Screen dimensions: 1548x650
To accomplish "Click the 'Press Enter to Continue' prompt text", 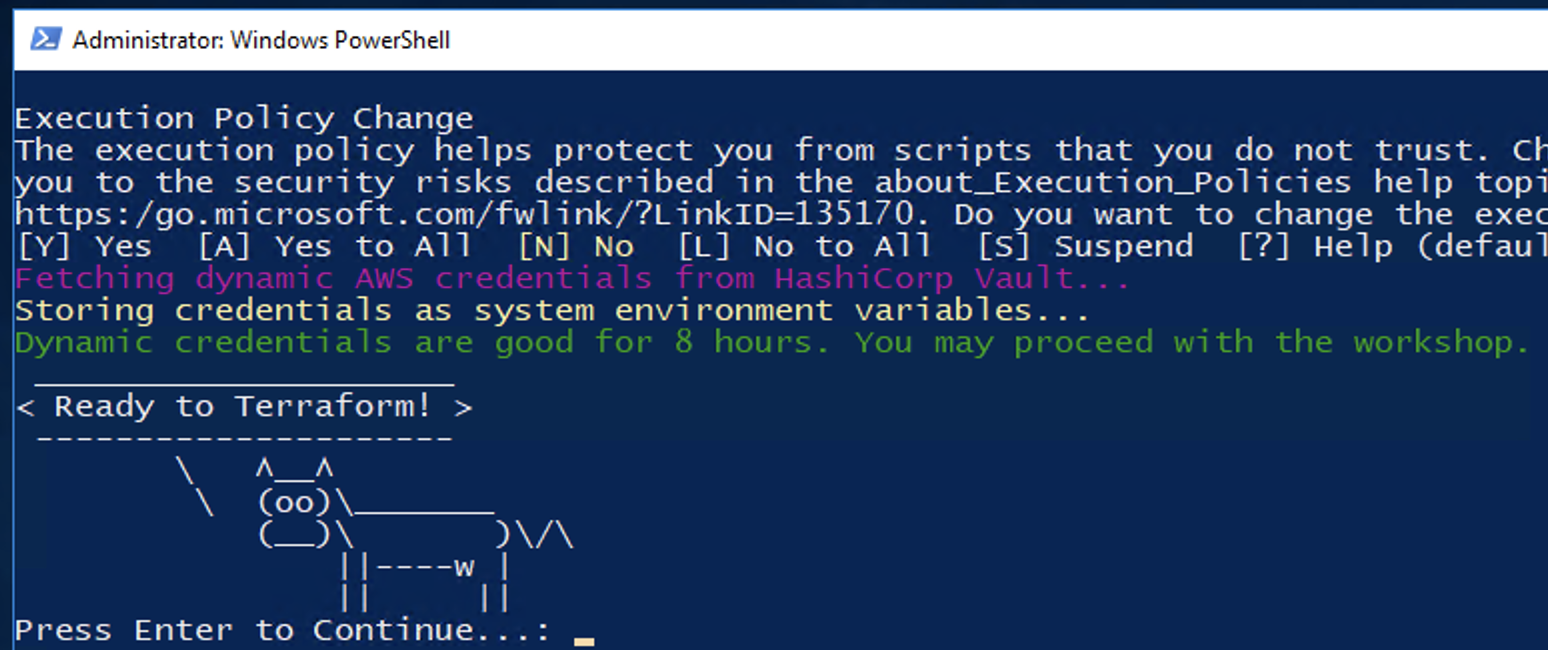I will (282, 630).
